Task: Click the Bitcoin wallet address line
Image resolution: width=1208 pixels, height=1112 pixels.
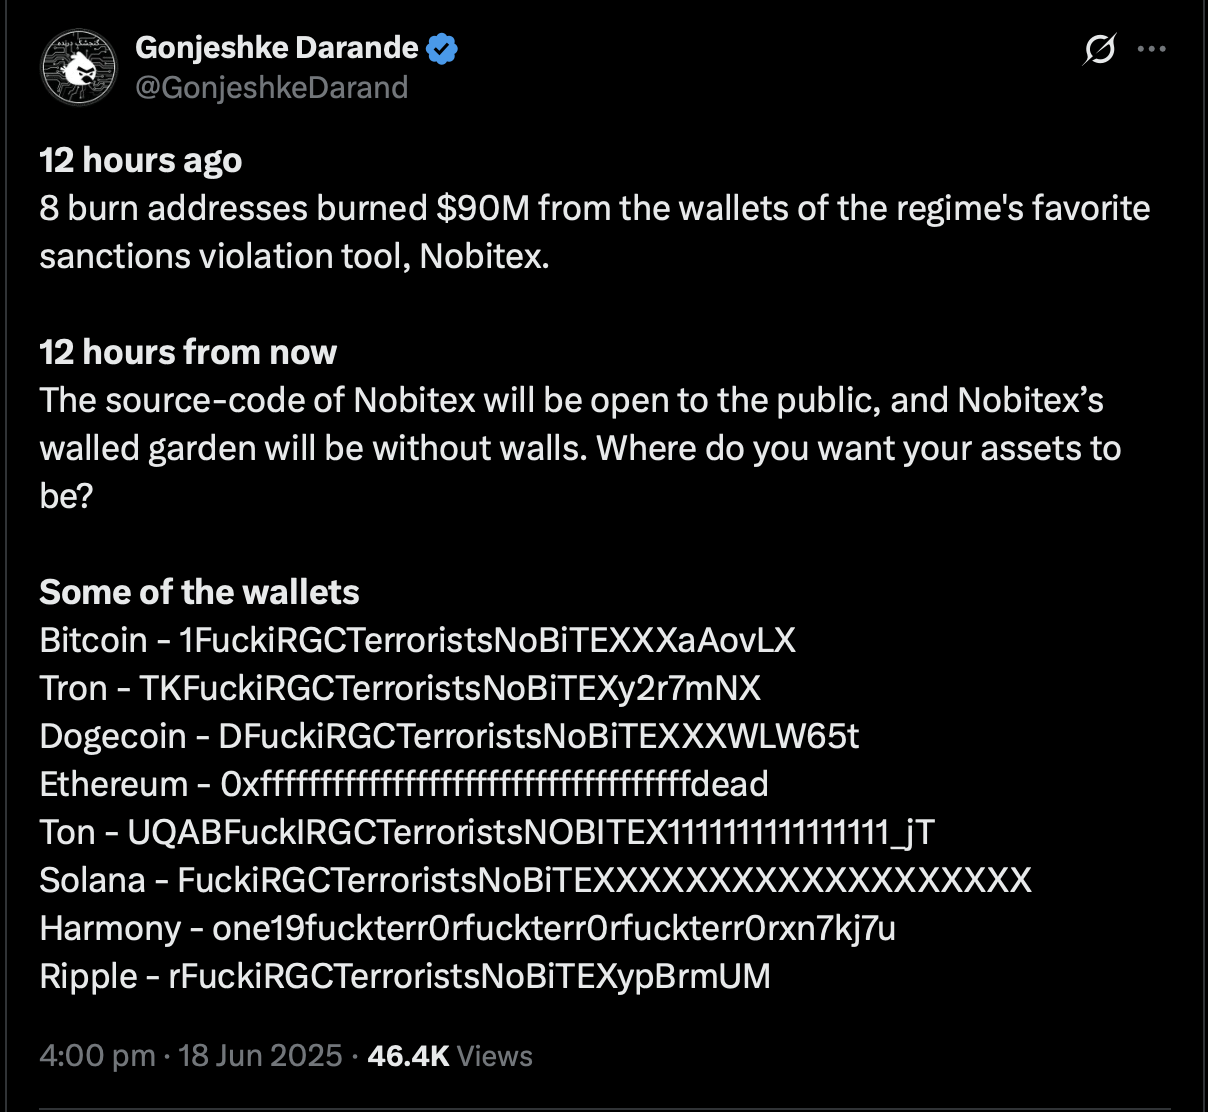Action: click(x=418, y=640)
